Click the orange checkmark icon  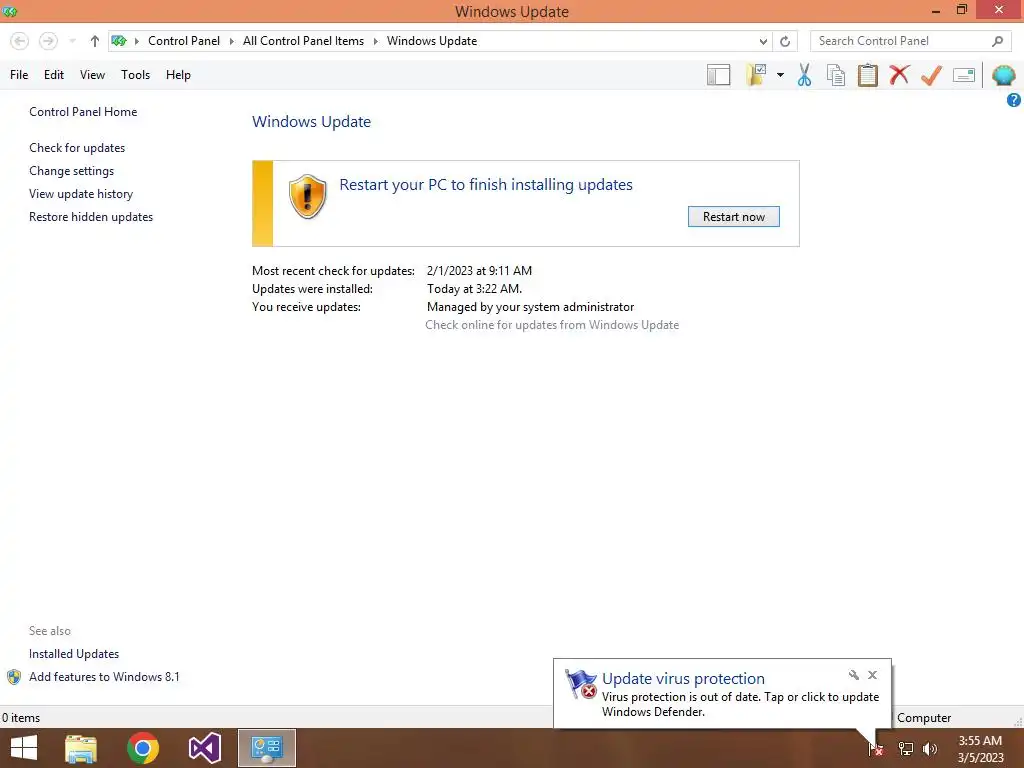[x=931, y=75]
